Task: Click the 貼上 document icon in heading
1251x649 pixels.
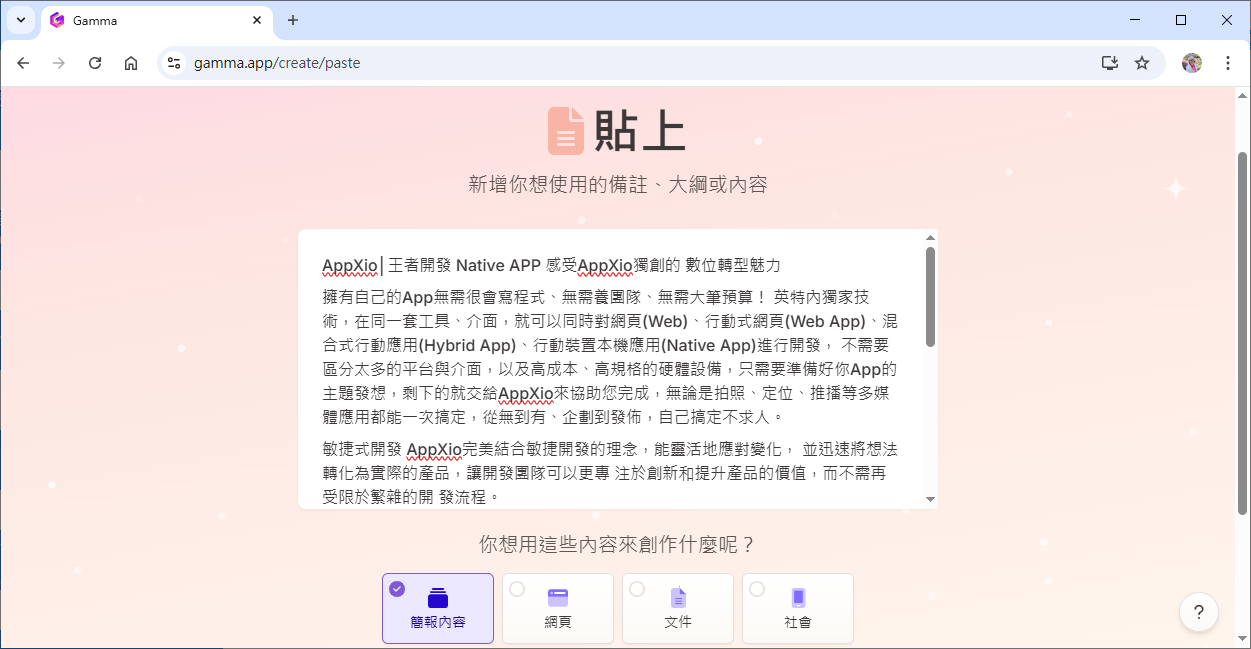Action: [x=566, y=131]
